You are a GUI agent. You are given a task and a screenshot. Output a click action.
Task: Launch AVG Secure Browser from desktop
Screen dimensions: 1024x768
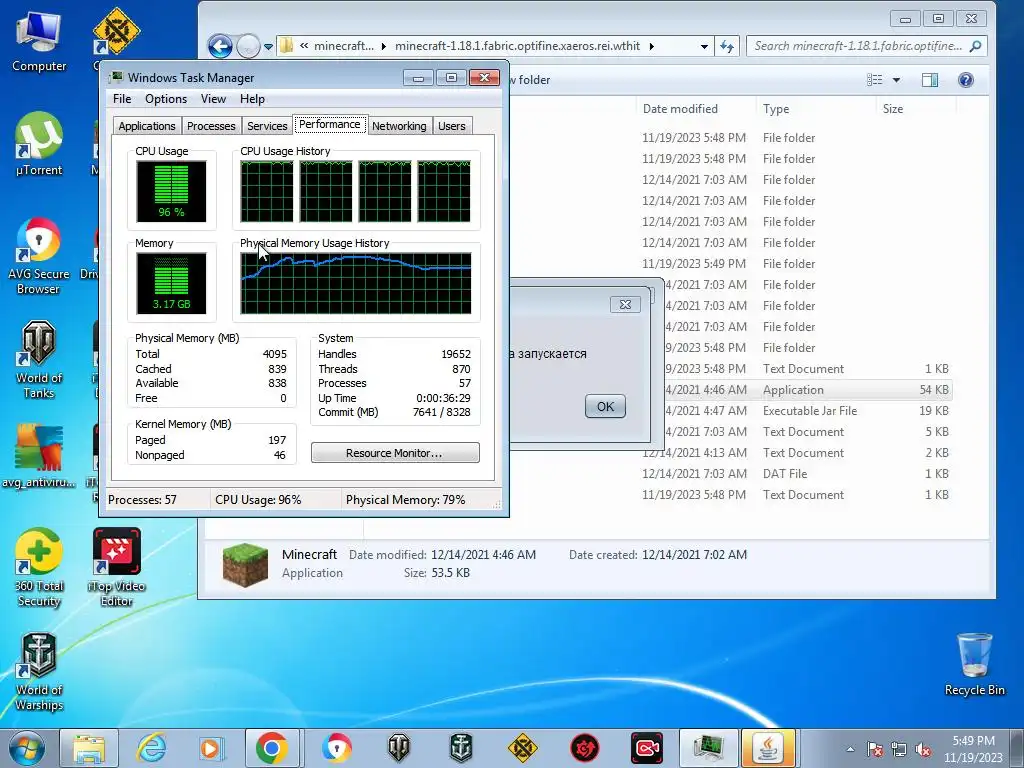39,256
